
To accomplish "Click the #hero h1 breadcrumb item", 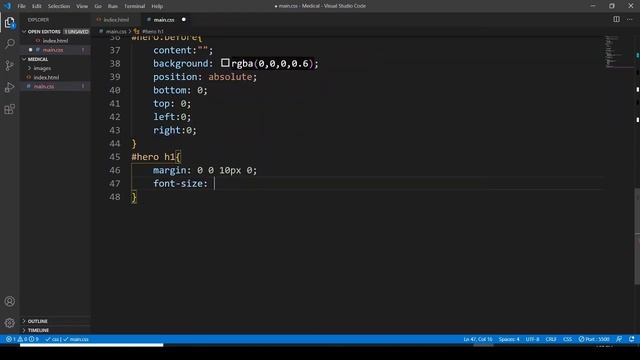I will pos(153,31).
